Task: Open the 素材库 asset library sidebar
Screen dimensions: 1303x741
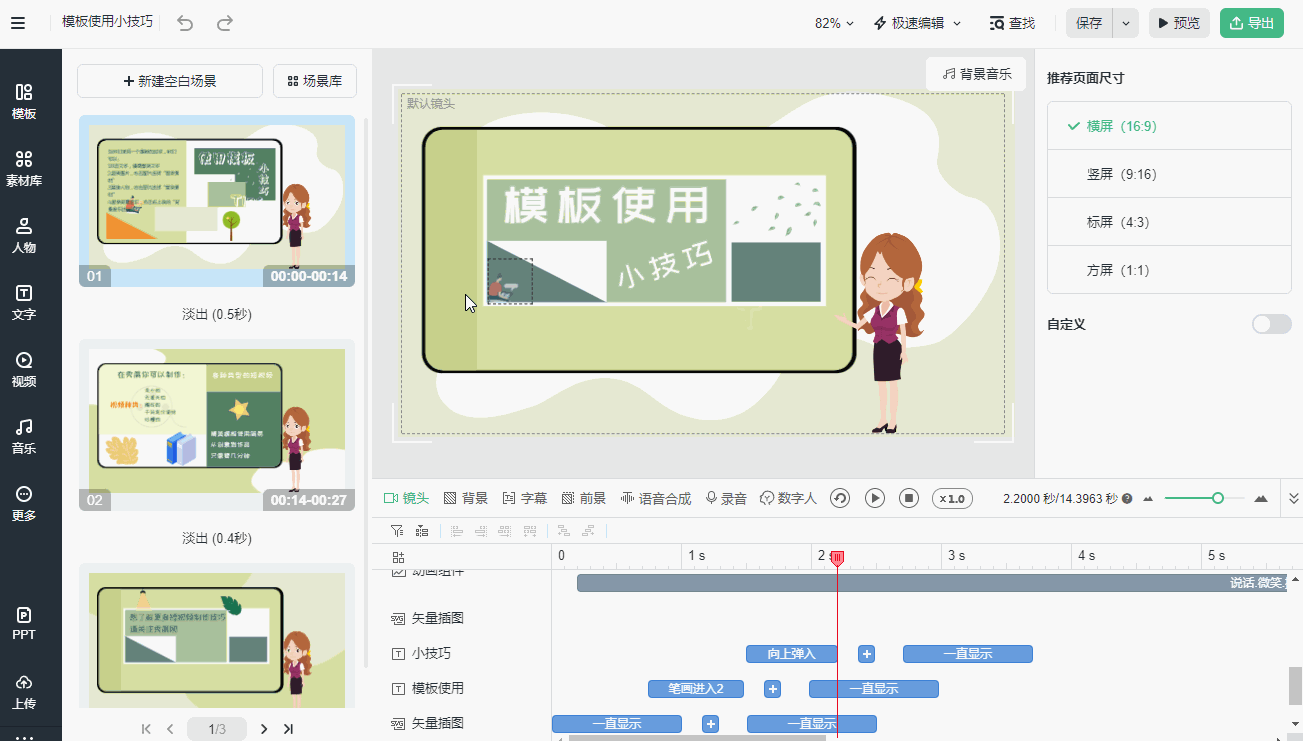Action: [24, 168]
